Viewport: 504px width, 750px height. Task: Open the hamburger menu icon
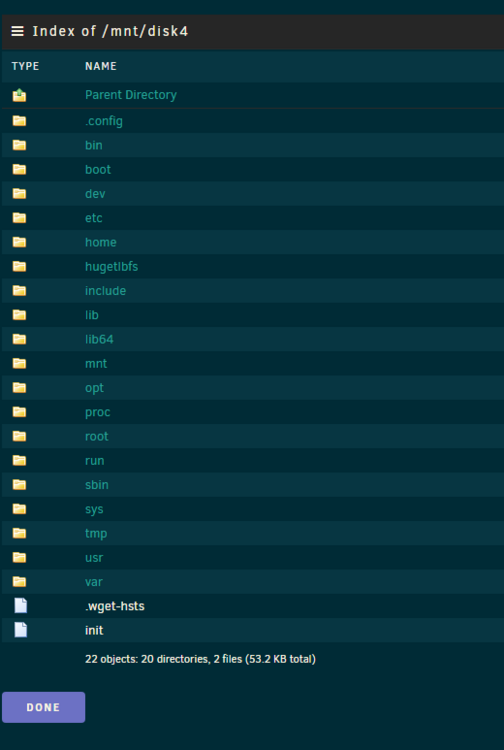tap(18, 31)
